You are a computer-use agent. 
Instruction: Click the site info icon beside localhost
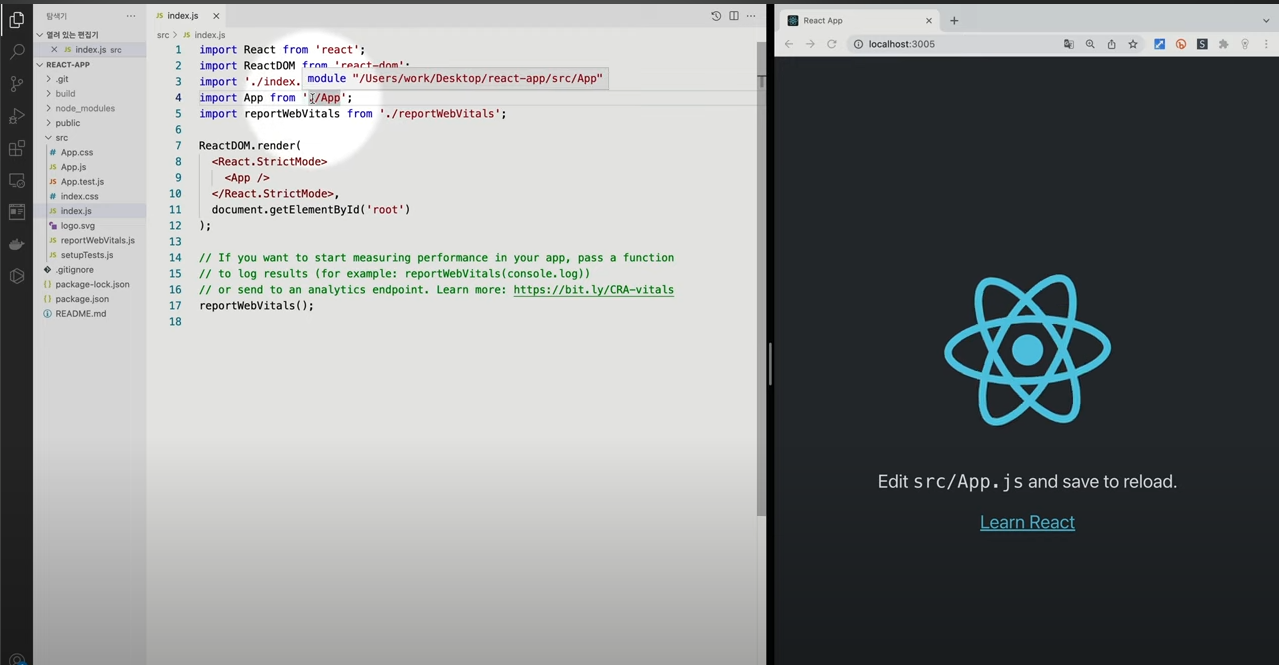coord(858,44)
